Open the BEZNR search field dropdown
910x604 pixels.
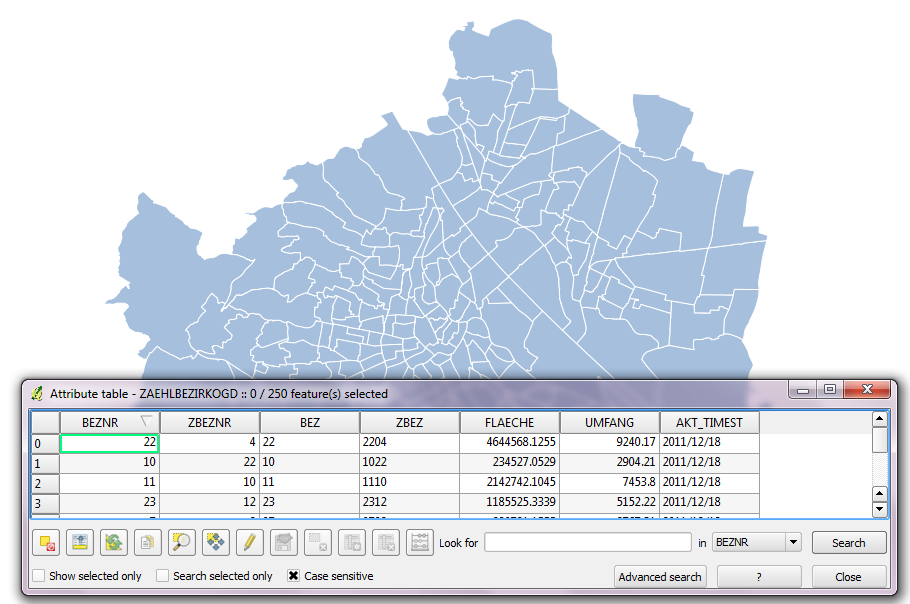(x=792, y=543)
